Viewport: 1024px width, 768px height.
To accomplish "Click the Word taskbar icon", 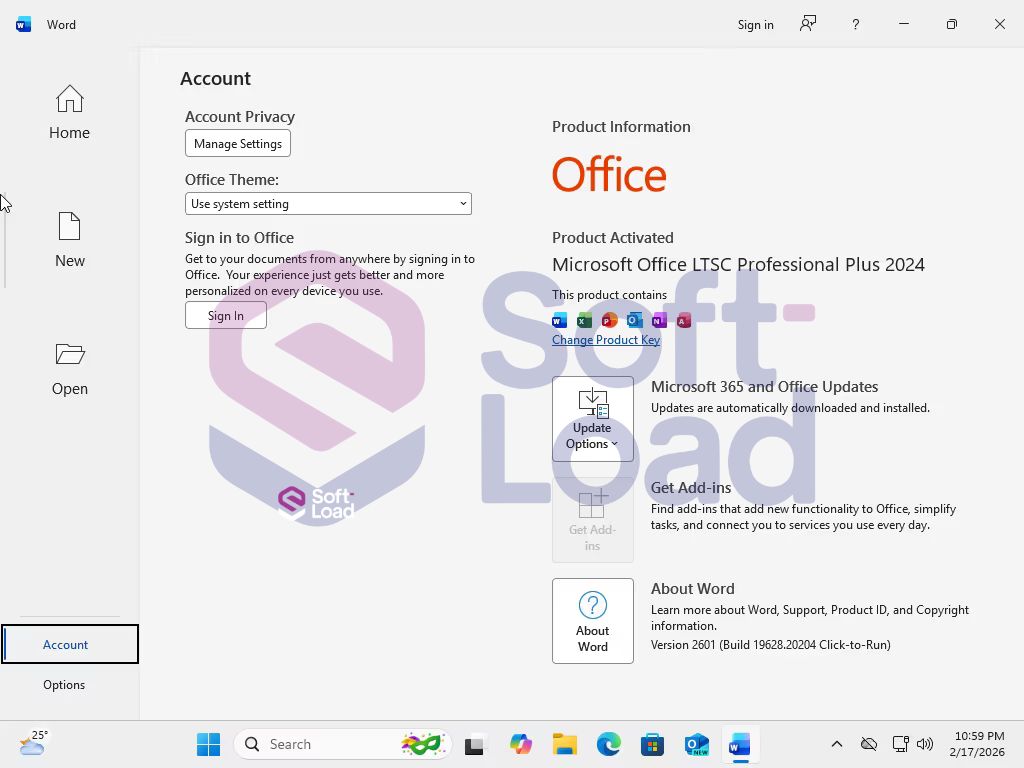I will pyautogui.click(x=740, y=744).
